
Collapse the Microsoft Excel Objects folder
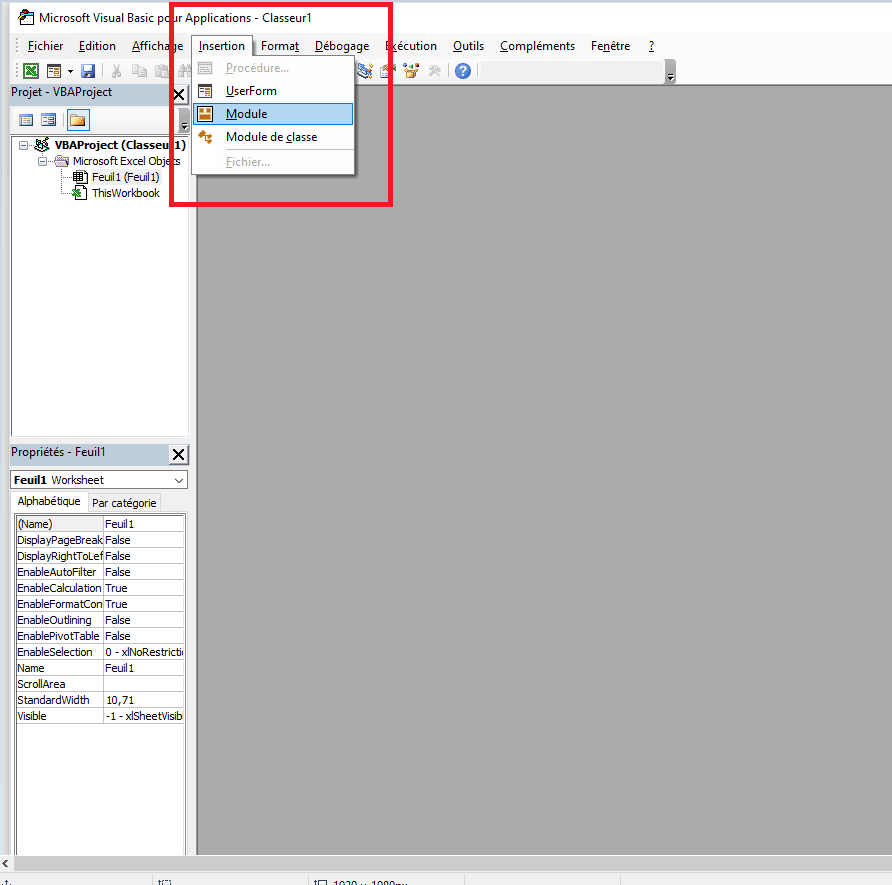pos(43,161)
